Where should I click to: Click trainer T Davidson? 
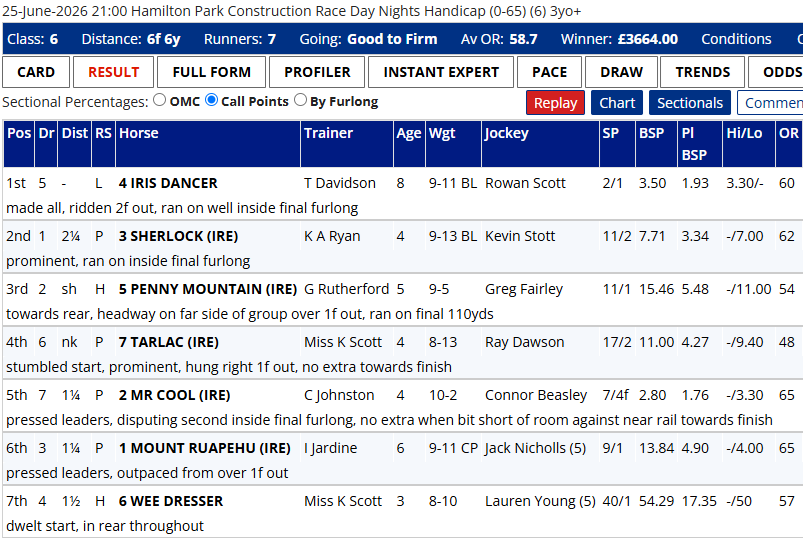point(340,183)
